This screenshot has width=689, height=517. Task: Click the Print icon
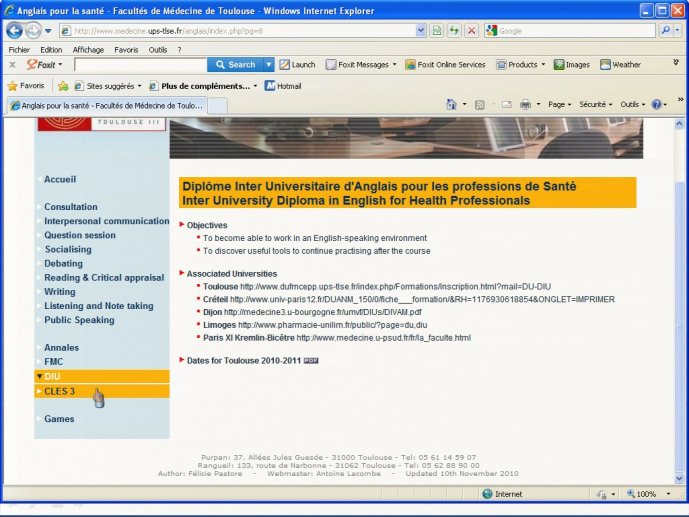coord(525,105)
